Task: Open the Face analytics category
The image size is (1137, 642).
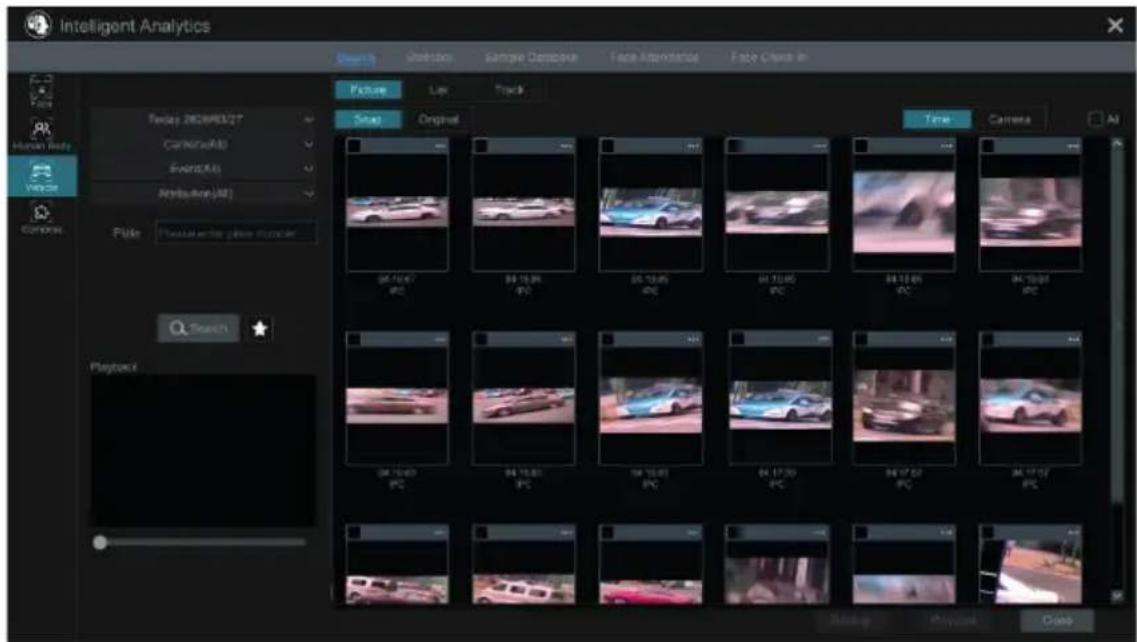Action: pyautogui.click(x=42, y=92)
